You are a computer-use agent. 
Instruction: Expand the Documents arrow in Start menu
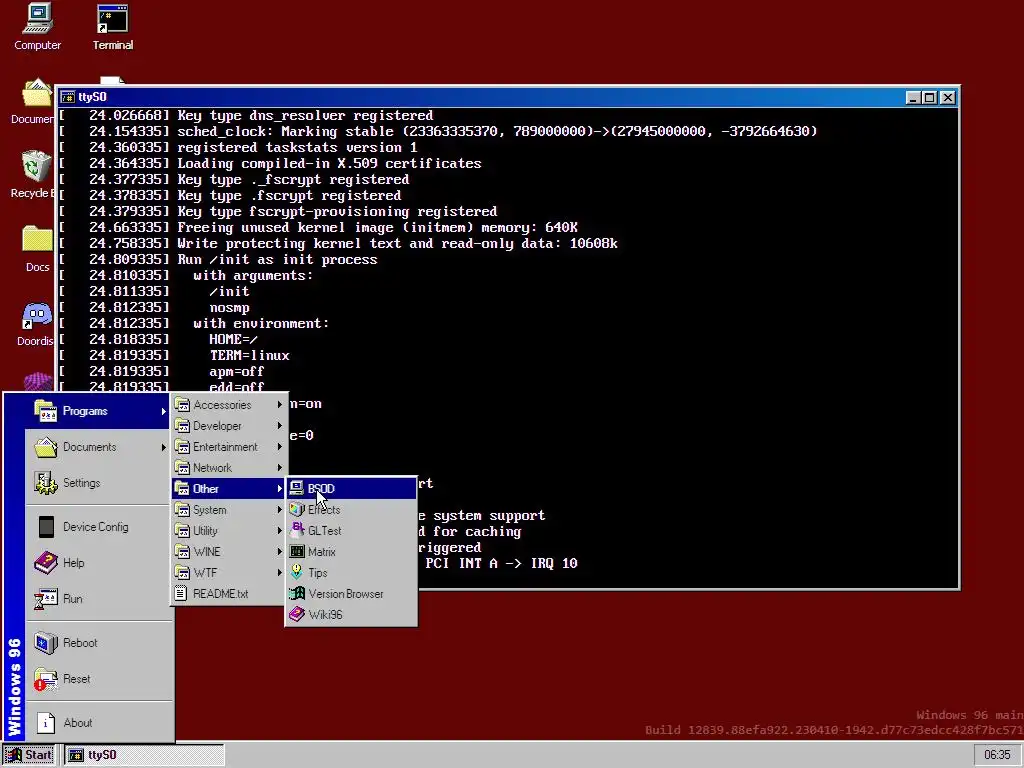tap(163, 447)
